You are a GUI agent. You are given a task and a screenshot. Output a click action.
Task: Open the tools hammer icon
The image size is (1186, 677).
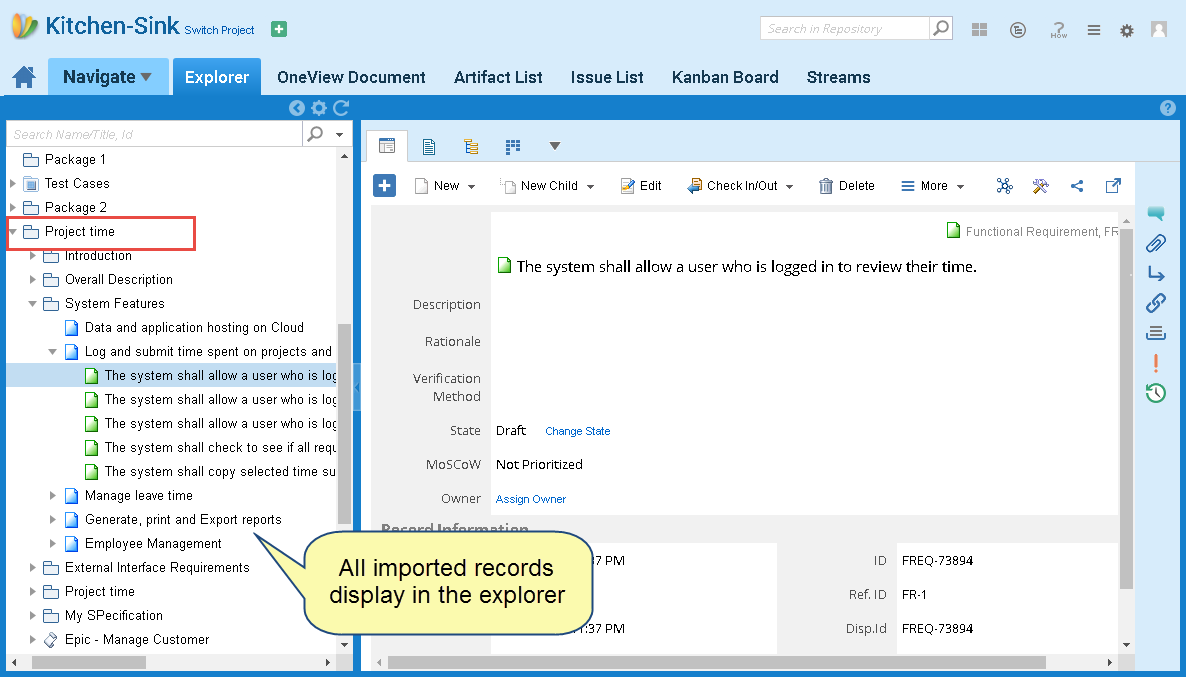coord(1041,185)
